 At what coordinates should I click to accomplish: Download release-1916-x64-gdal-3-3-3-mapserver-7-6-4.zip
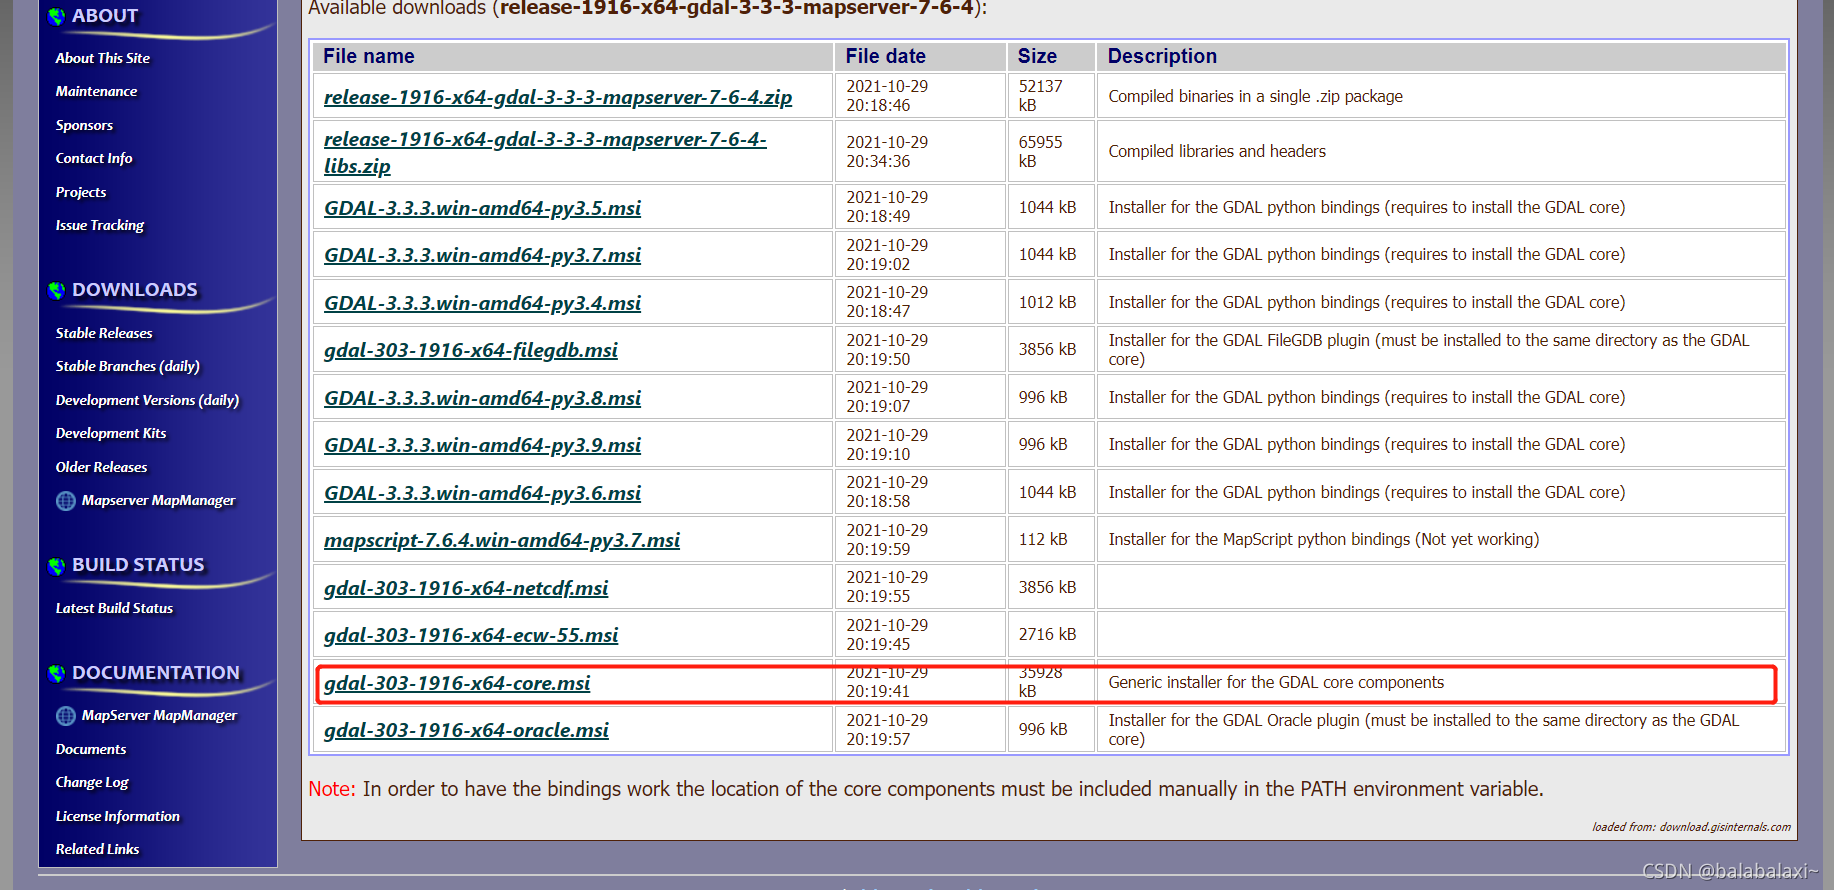pos(558,97)
